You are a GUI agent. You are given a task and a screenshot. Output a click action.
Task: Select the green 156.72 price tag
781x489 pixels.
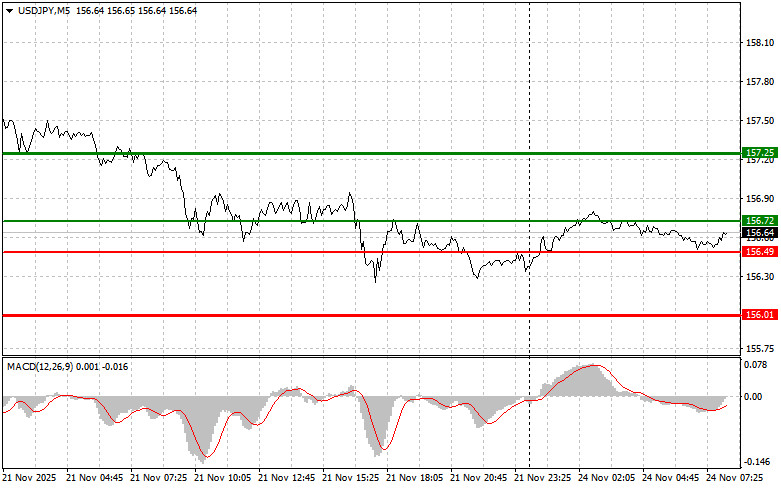click(760, 220)
